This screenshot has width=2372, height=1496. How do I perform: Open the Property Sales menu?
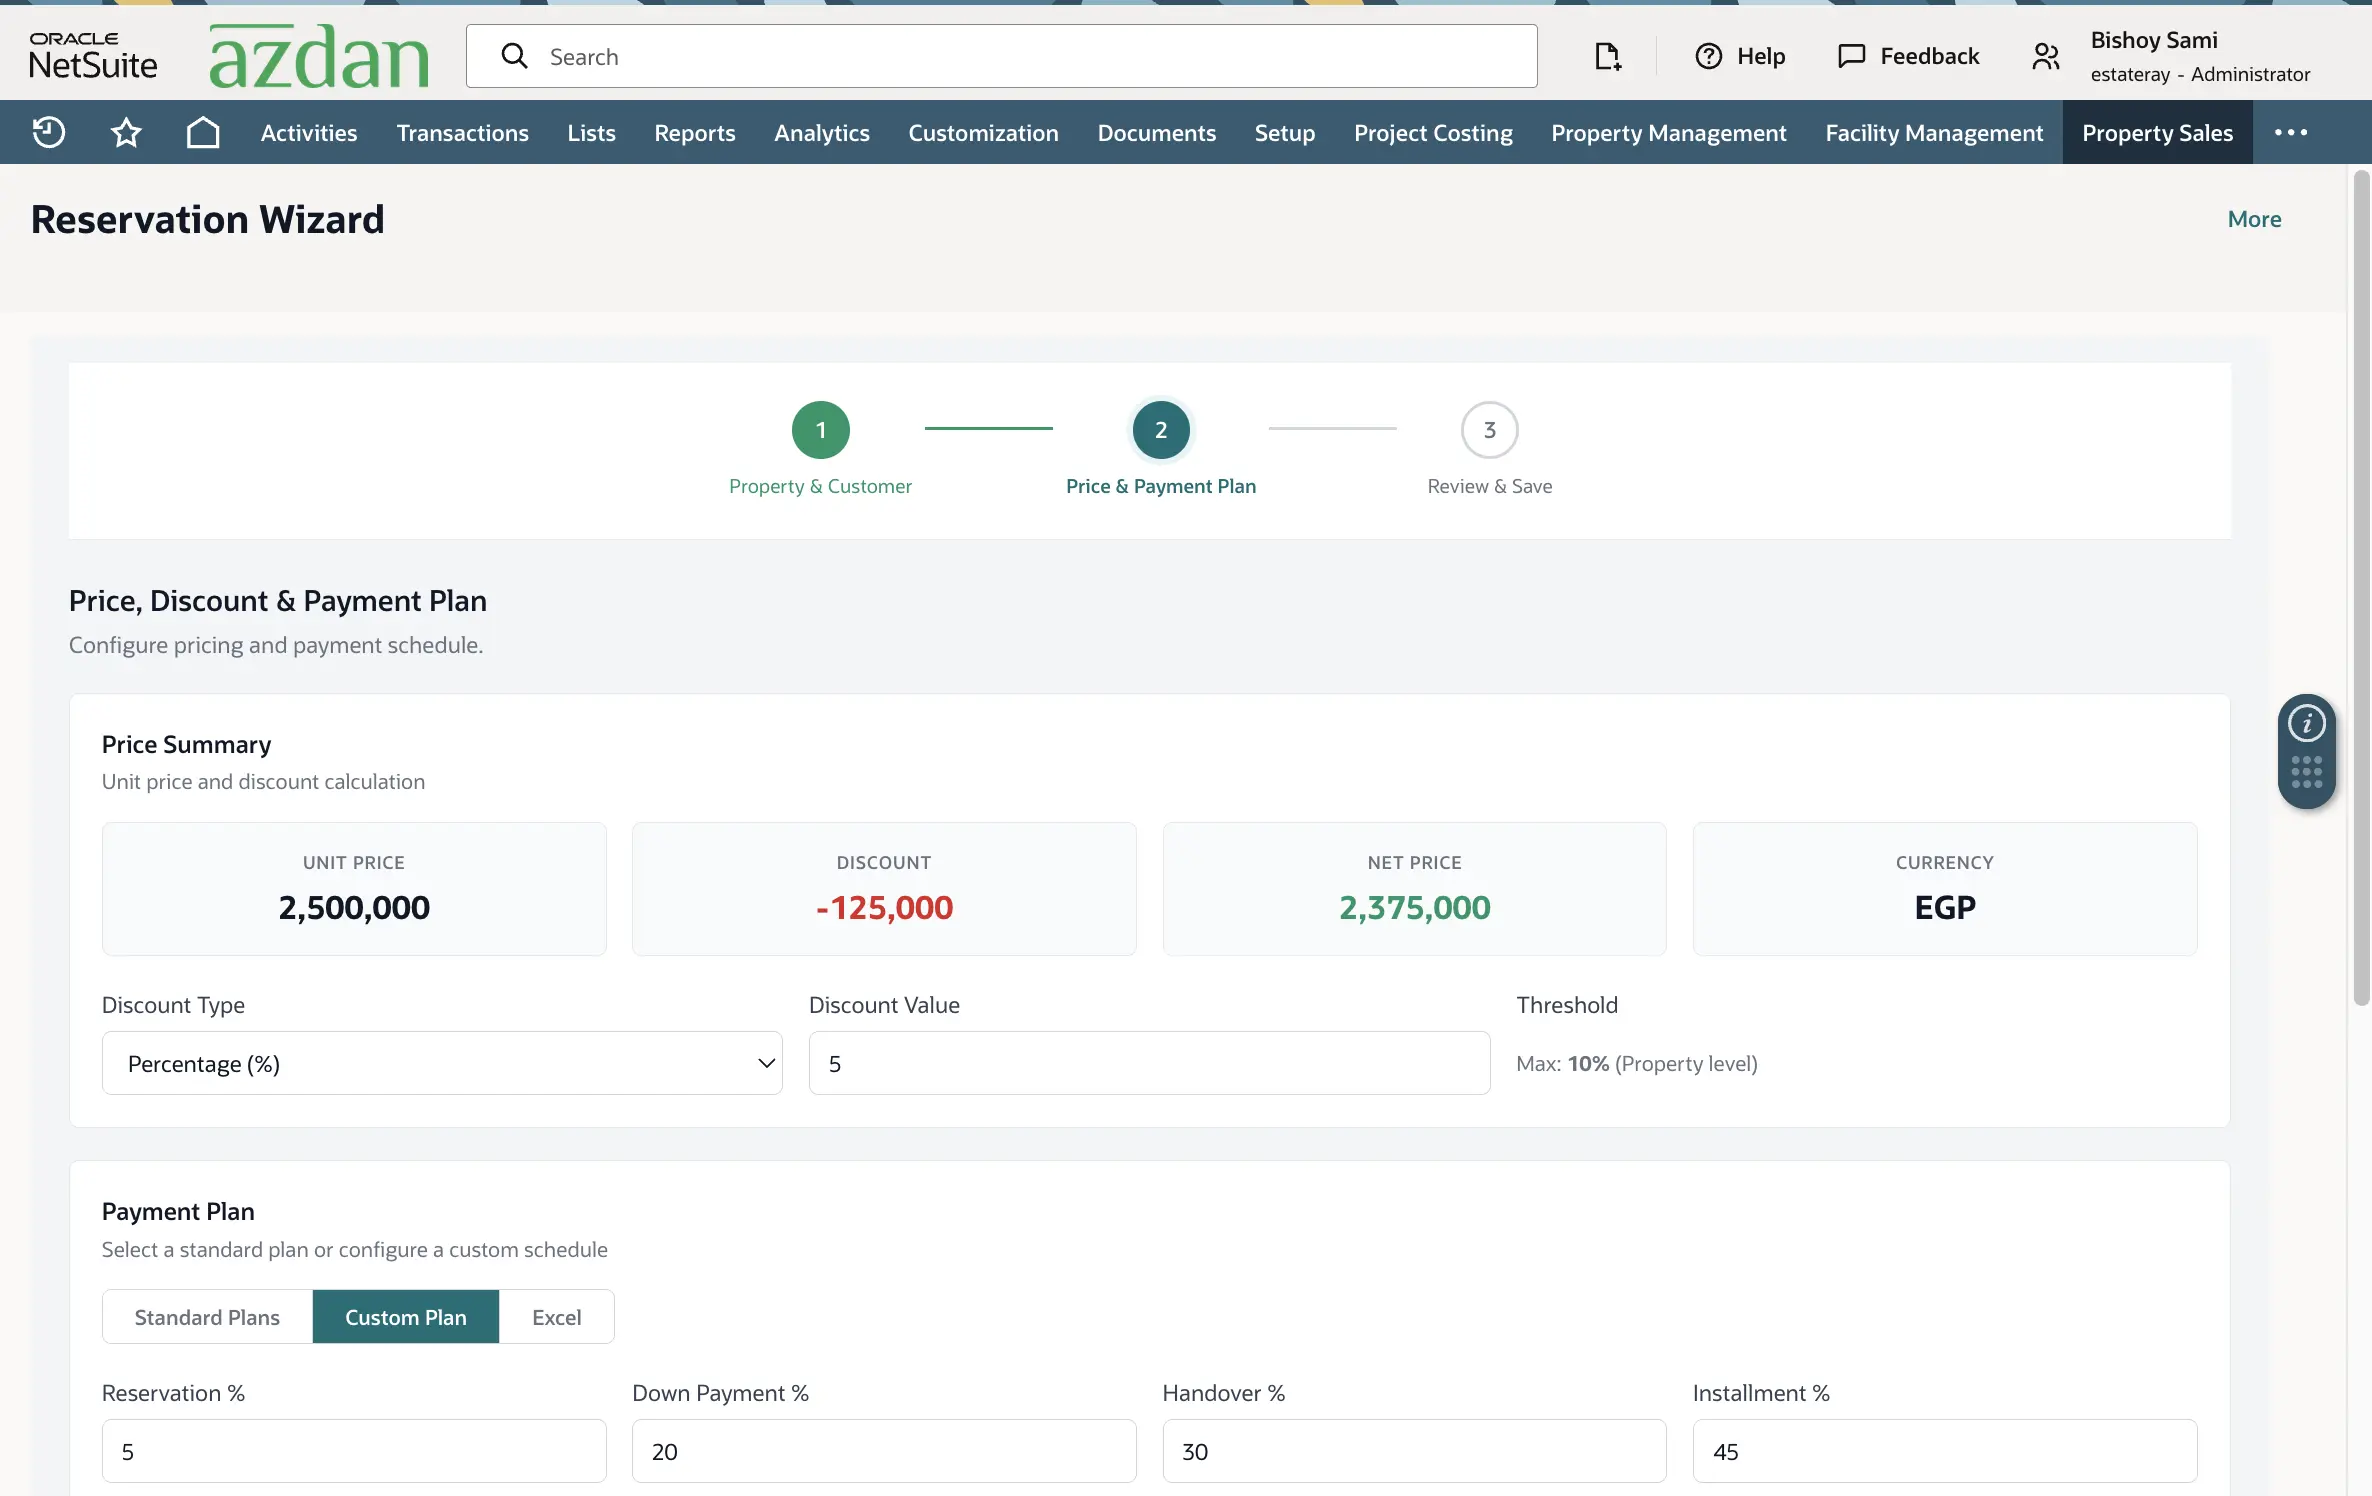(x=2157, y=132)
